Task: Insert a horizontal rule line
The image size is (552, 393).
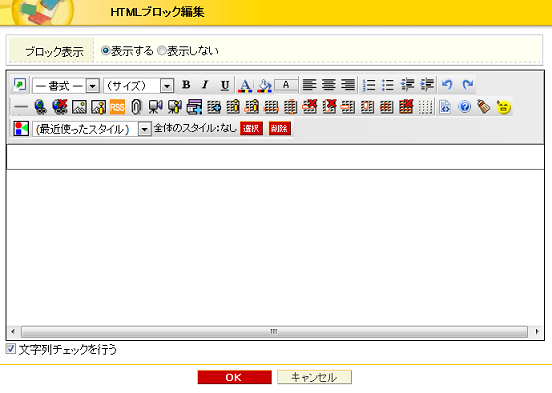Action: (21, 107)
